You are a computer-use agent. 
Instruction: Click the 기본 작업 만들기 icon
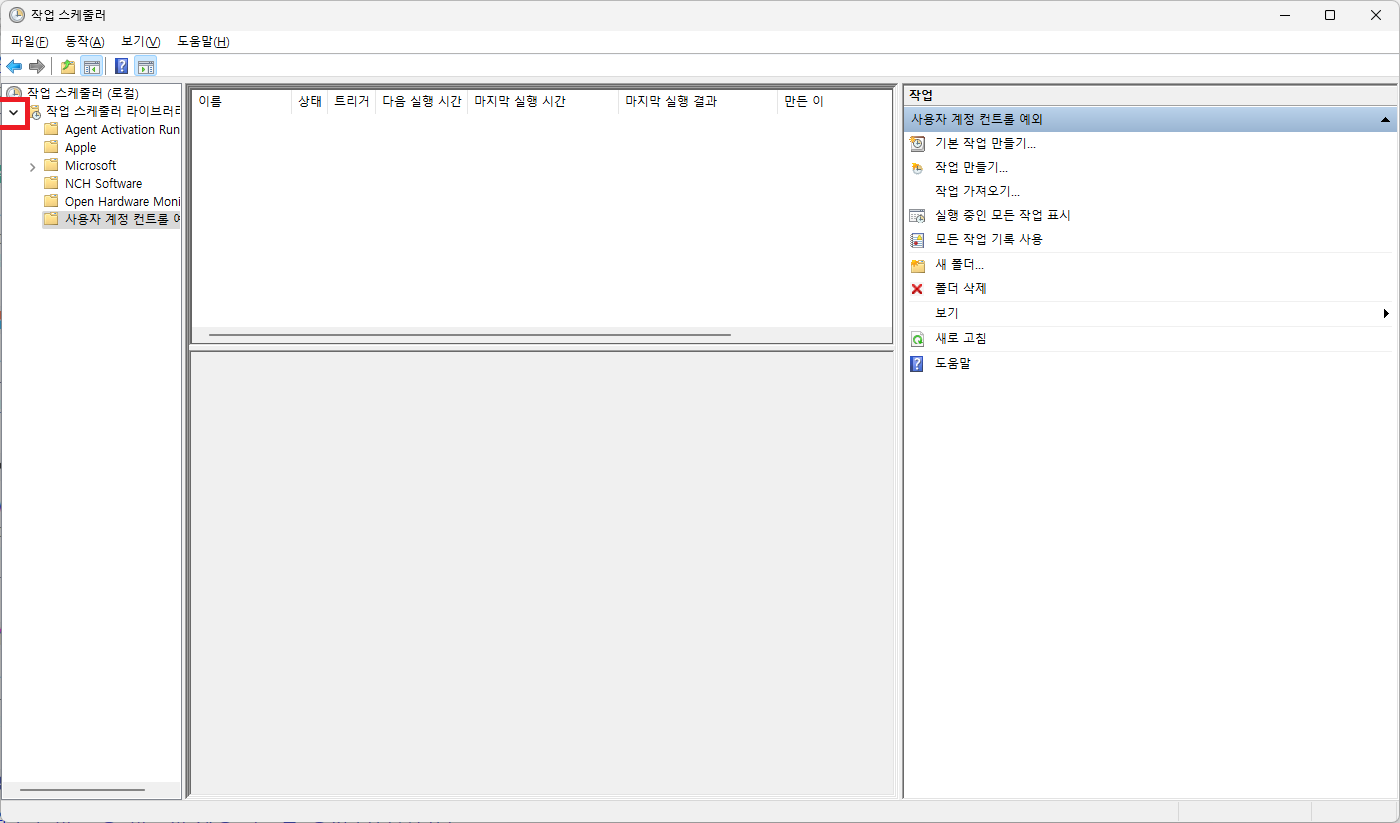[x=917, y=144]
